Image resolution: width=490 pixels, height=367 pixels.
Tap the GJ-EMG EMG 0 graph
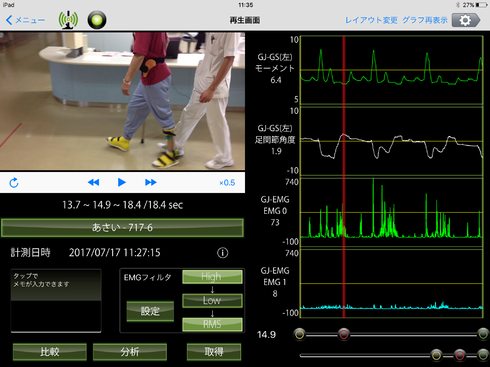pyautogui.click(x=392, y=212)
